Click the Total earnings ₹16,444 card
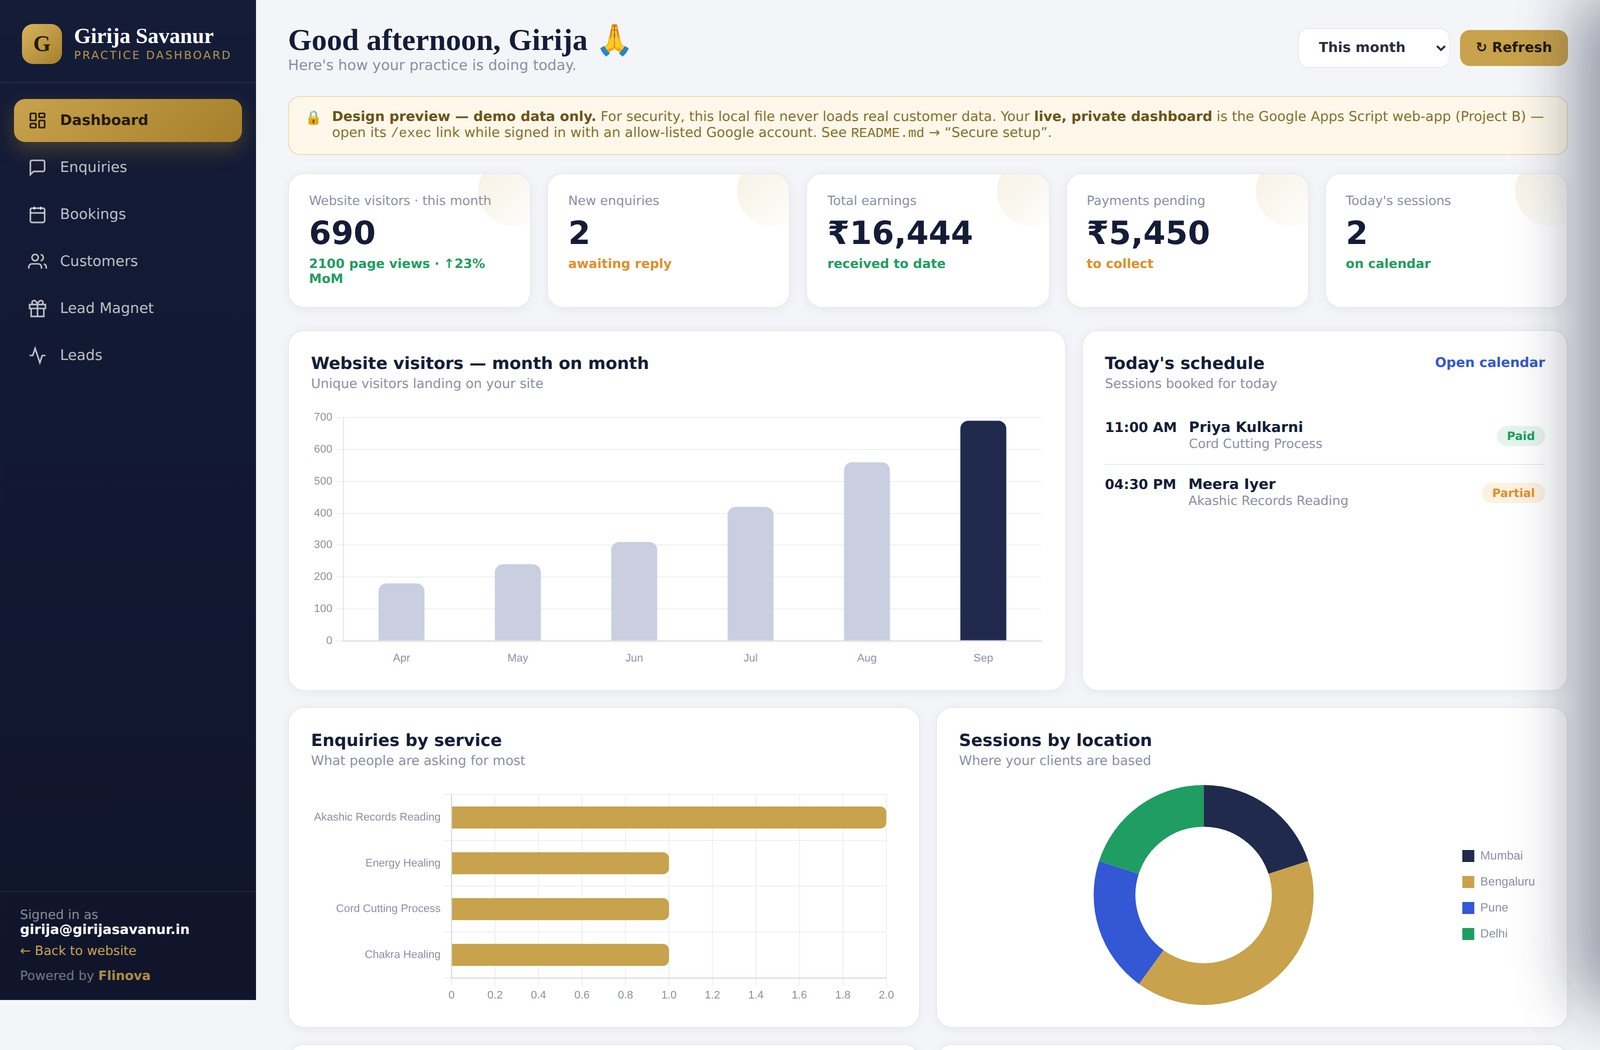Screen dimensions: 1600x1050 (927, 241)
